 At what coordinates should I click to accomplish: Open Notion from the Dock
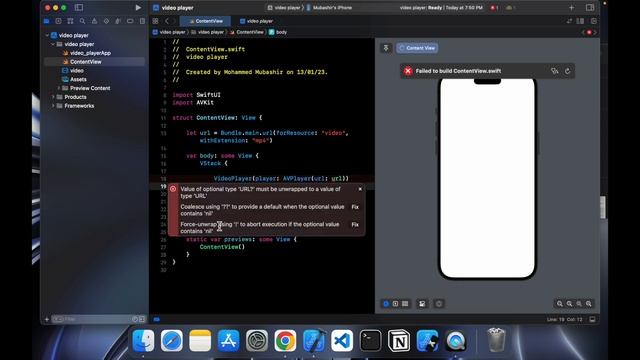[x=399, y=340]
